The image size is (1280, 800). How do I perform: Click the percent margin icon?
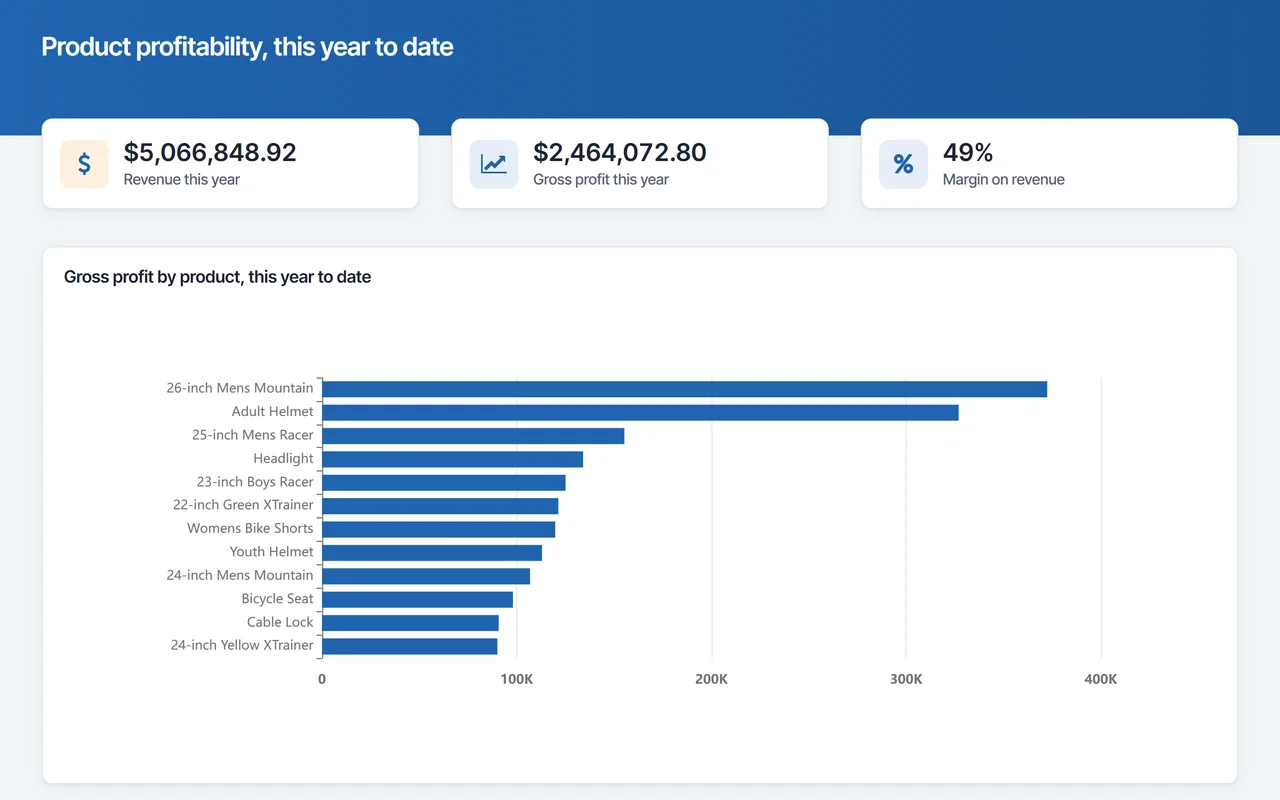pos(904,164)
